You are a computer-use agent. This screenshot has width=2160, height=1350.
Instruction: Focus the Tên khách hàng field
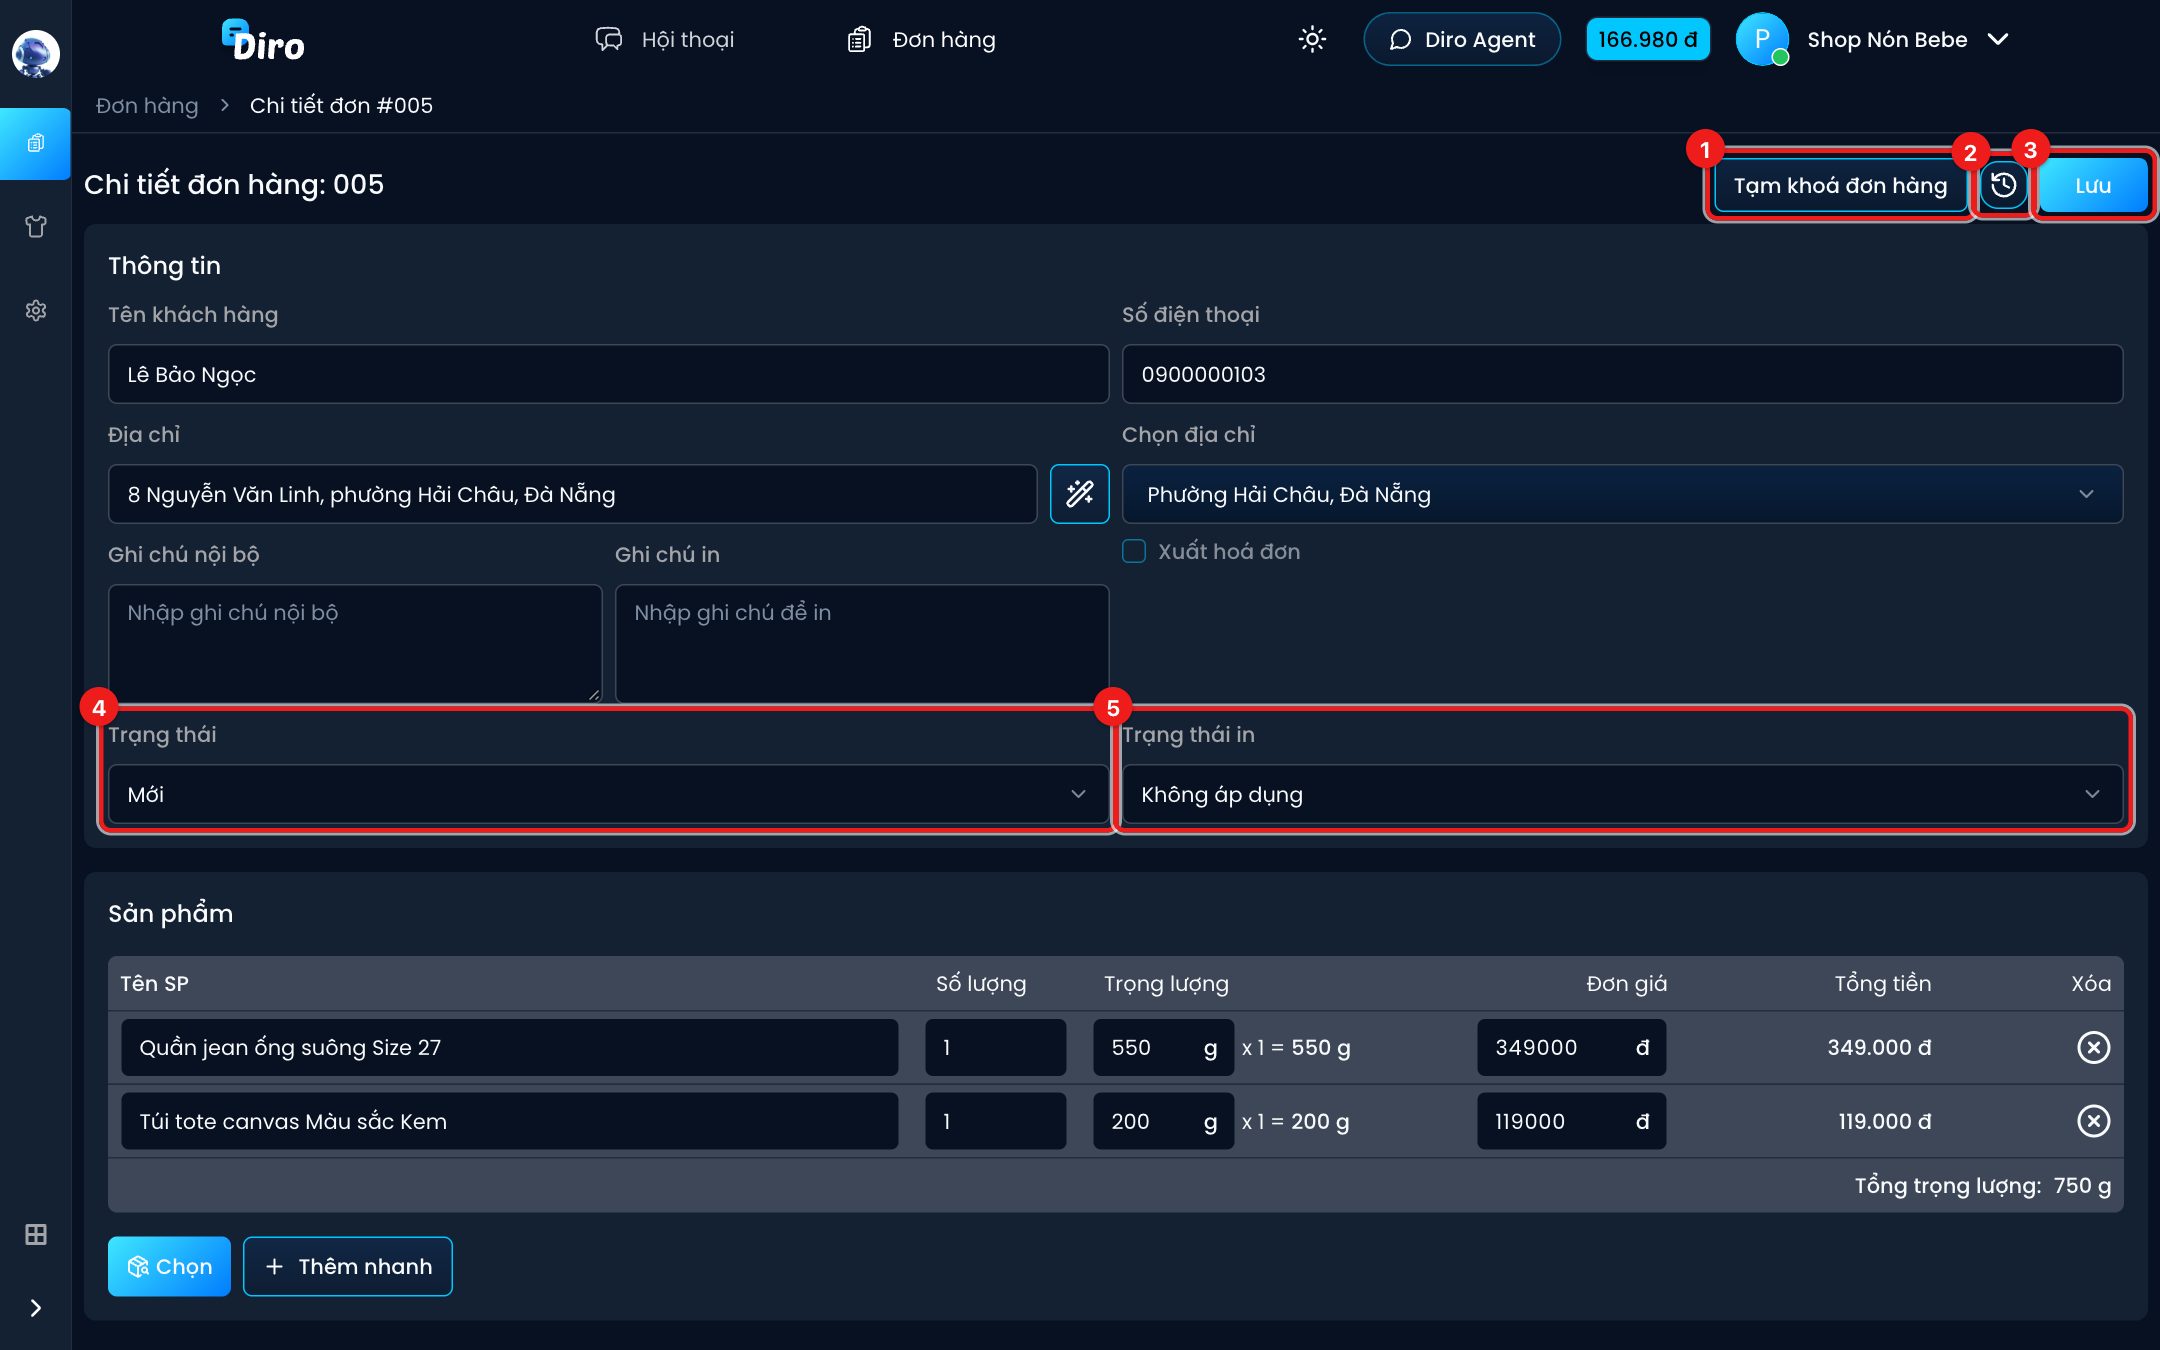608,374
